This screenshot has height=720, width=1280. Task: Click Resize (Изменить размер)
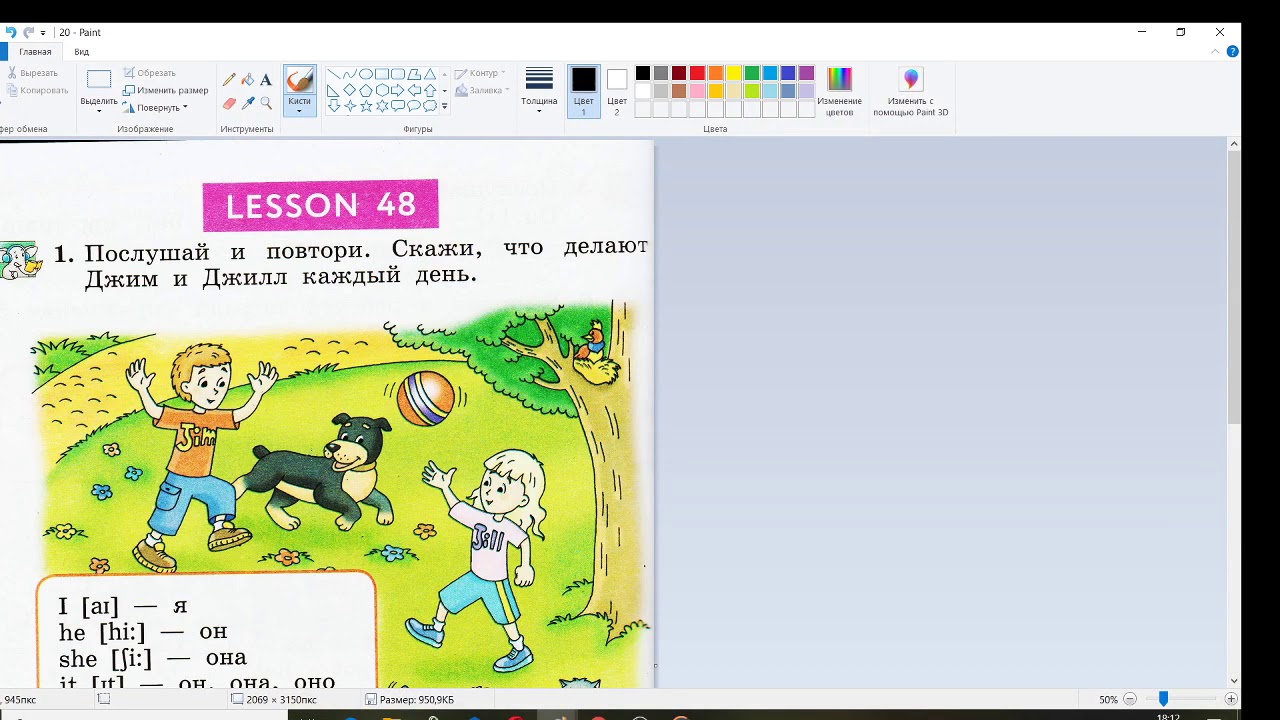click(x=165, y=90)
